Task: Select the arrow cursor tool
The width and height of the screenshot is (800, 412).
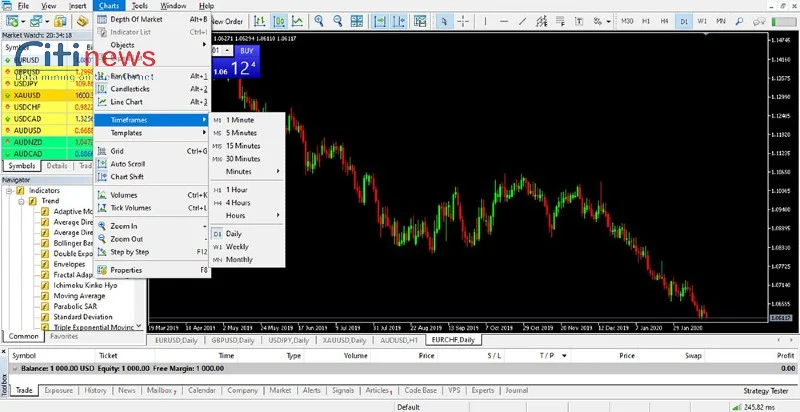Action: [x=444, y=21]
